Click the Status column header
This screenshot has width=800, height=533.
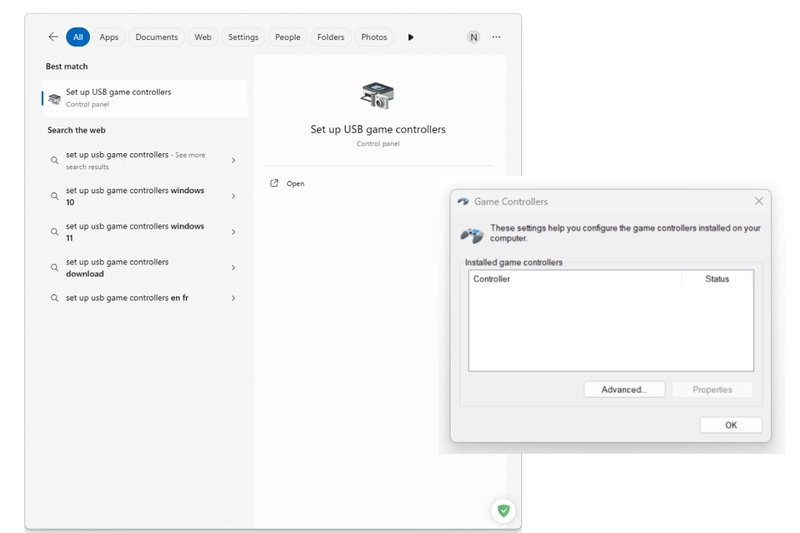pos(717,278)
